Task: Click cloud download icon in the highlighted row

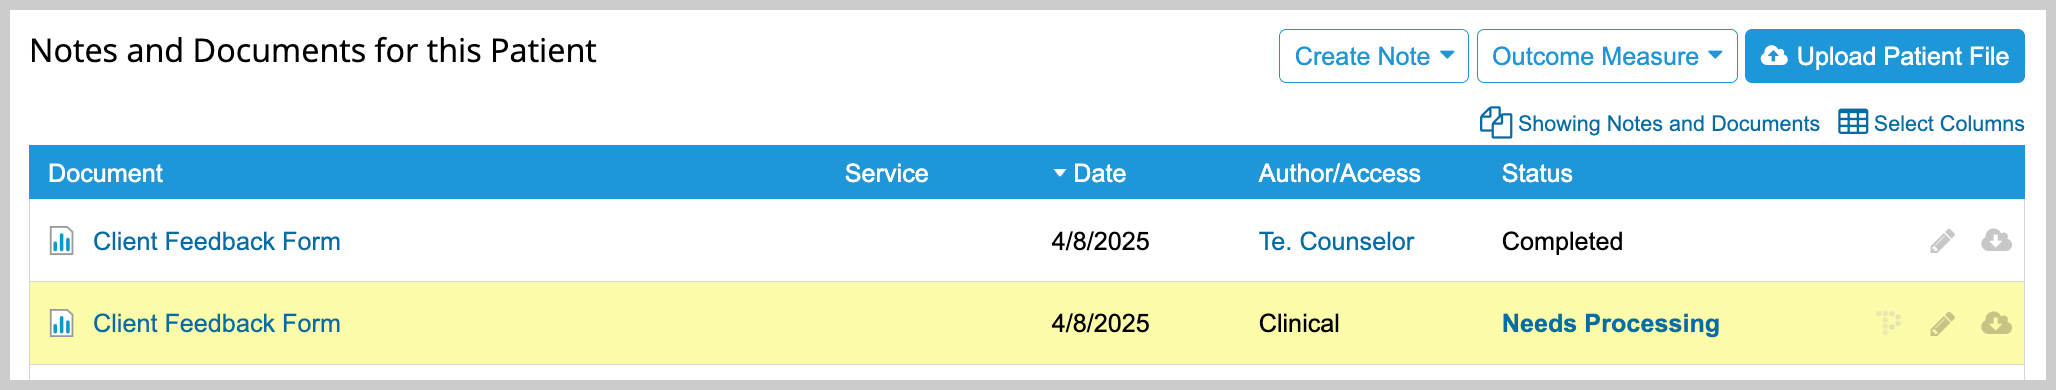Action: 1996,323
